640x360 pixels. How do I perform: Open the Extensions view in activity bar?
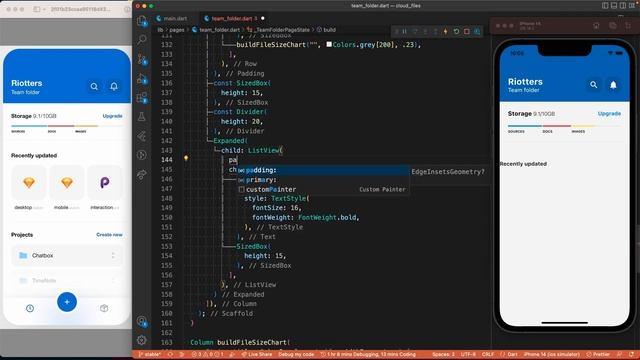coord(142,98)
